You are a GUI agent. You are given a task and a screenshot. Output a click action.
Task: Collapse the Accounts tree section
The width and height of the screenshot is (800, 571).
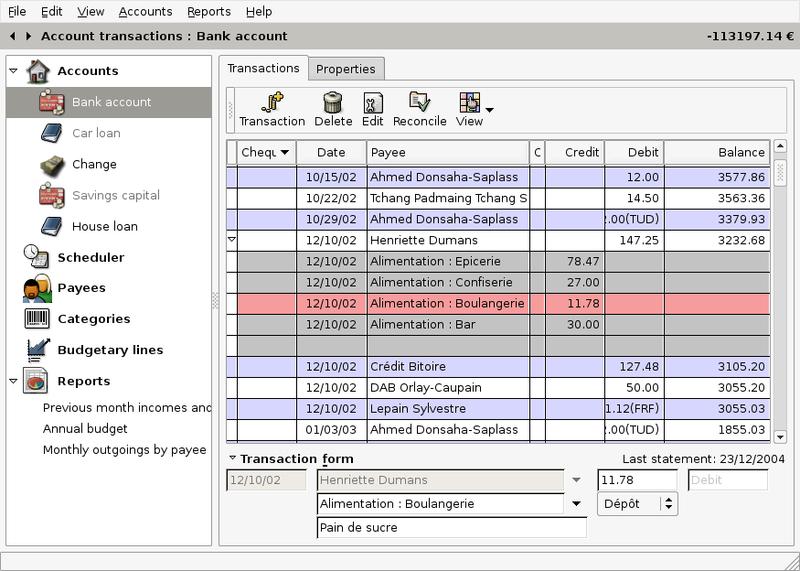(x=13, y=71)
